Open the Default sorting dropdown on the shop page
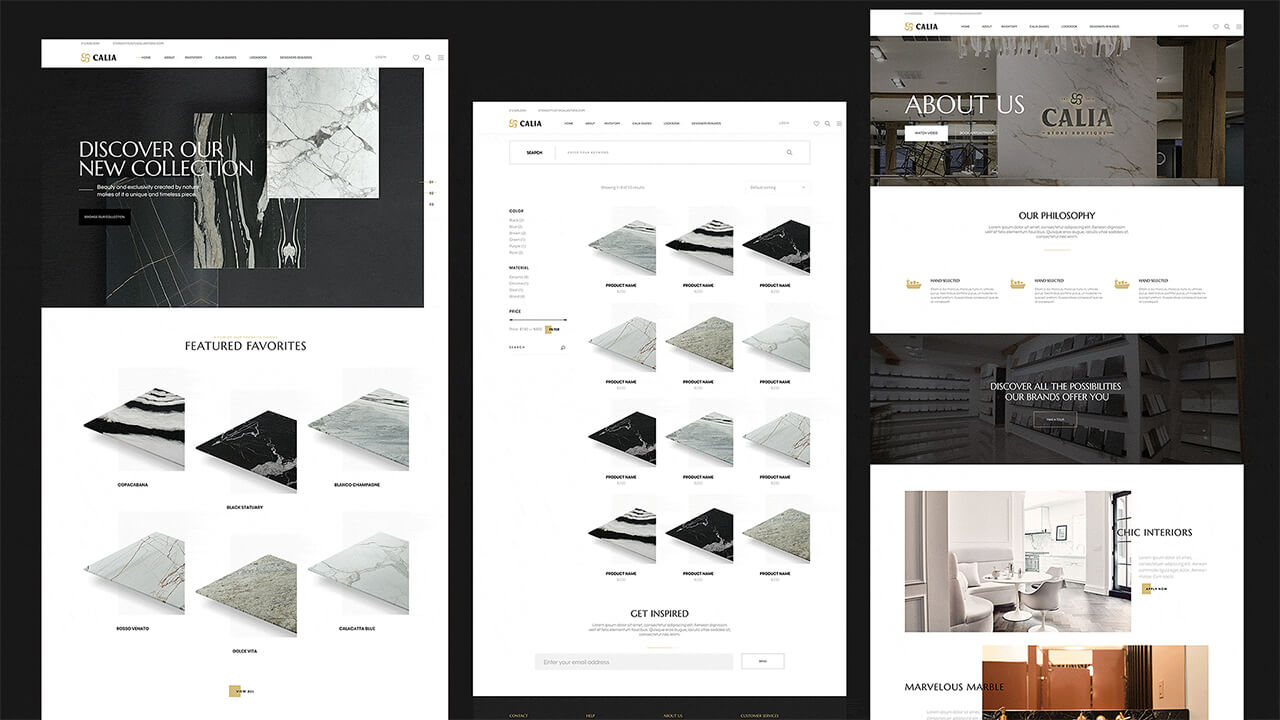The height and width of the screenshot is (720, 1280). [777, 187]
